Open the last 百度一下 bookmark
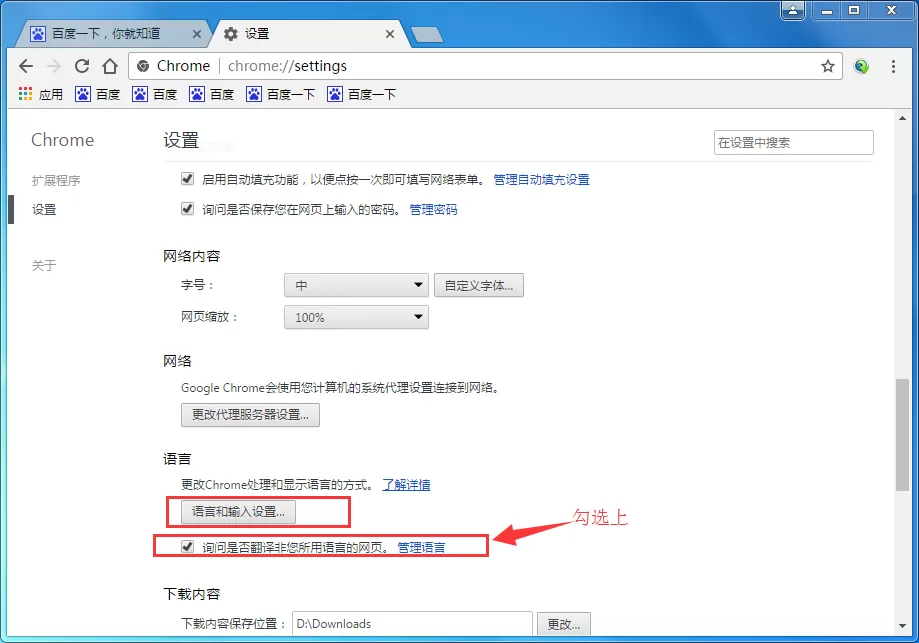The image size is (919, 643). [362, 94]
